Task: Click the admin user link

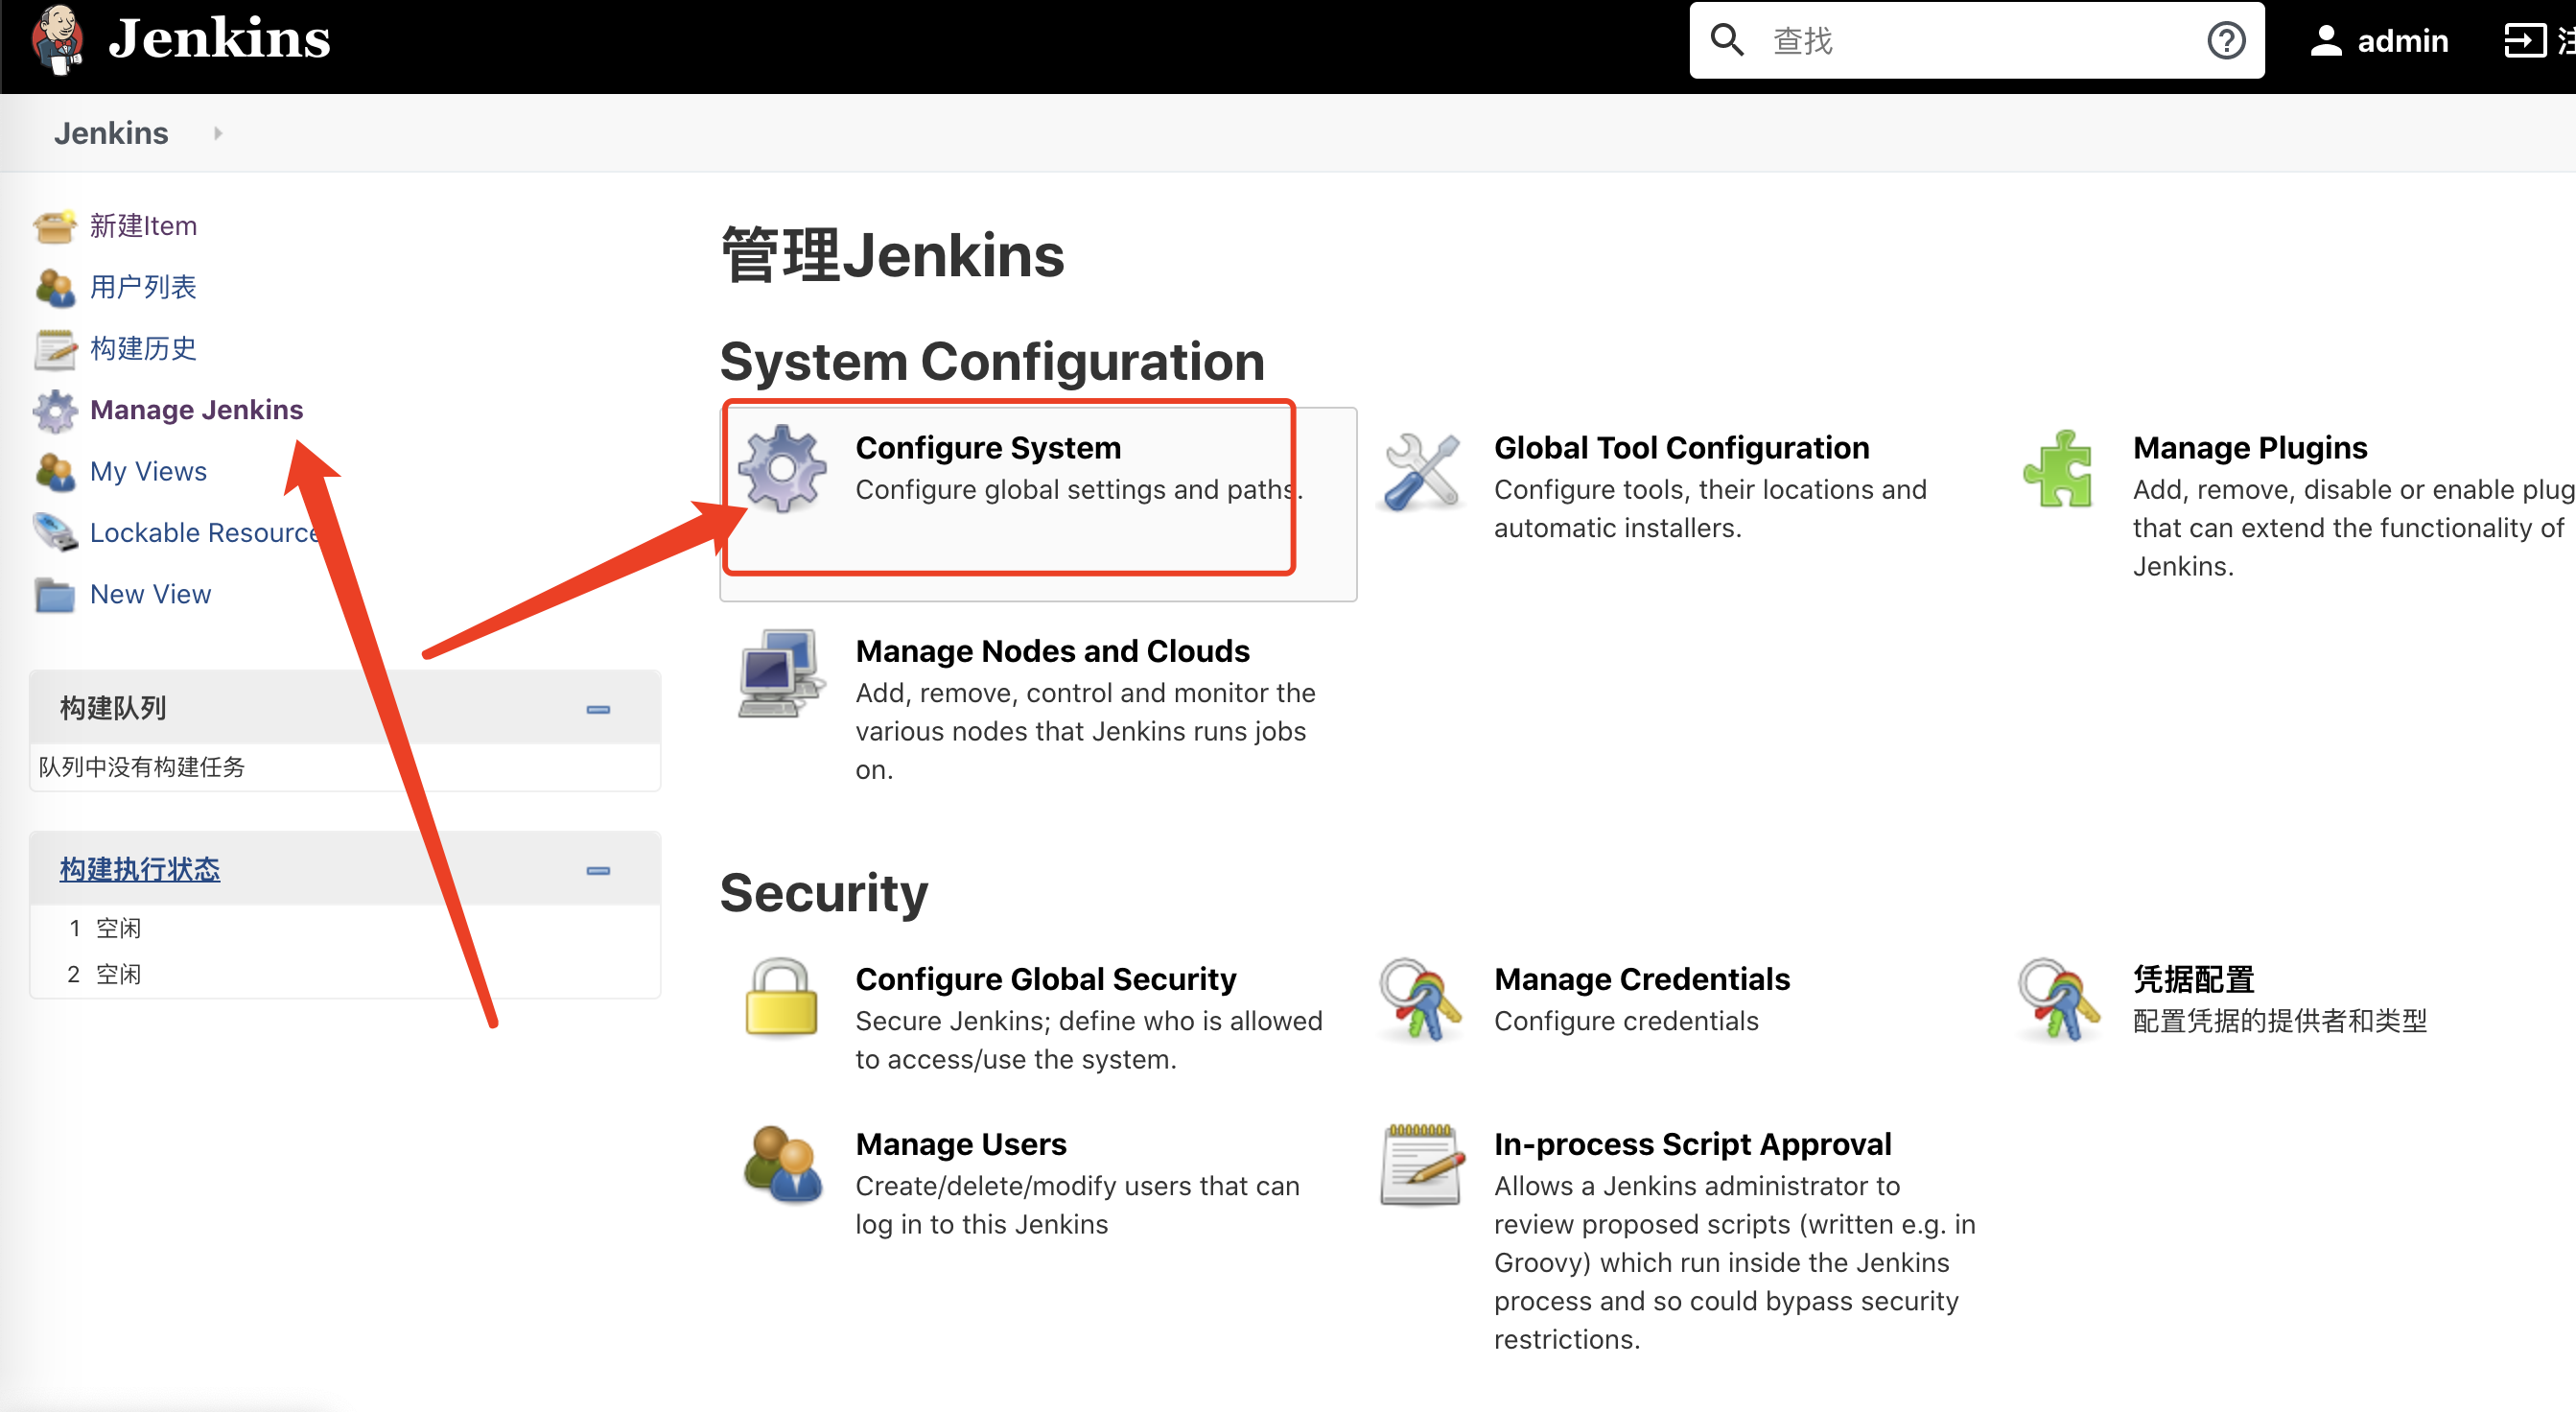Action: (2401, 41)
